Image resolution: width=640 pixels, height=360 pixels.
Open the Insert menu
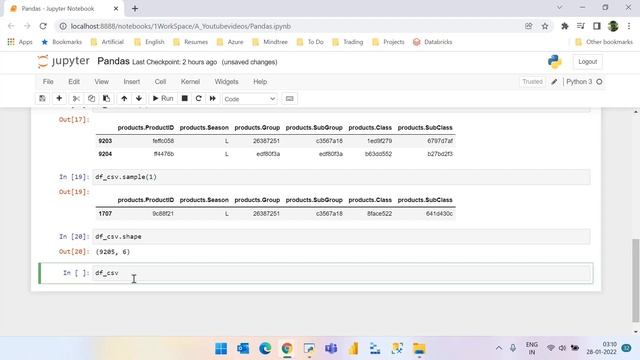tap(131, 82)
